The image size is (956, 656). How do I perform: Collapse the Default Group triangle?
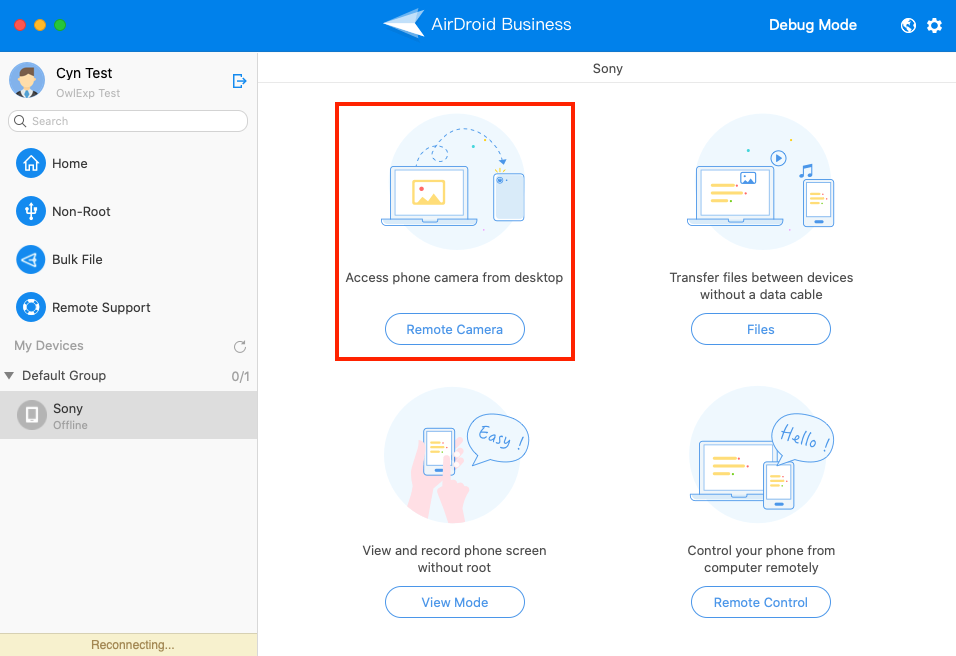(x=9, y=376)
